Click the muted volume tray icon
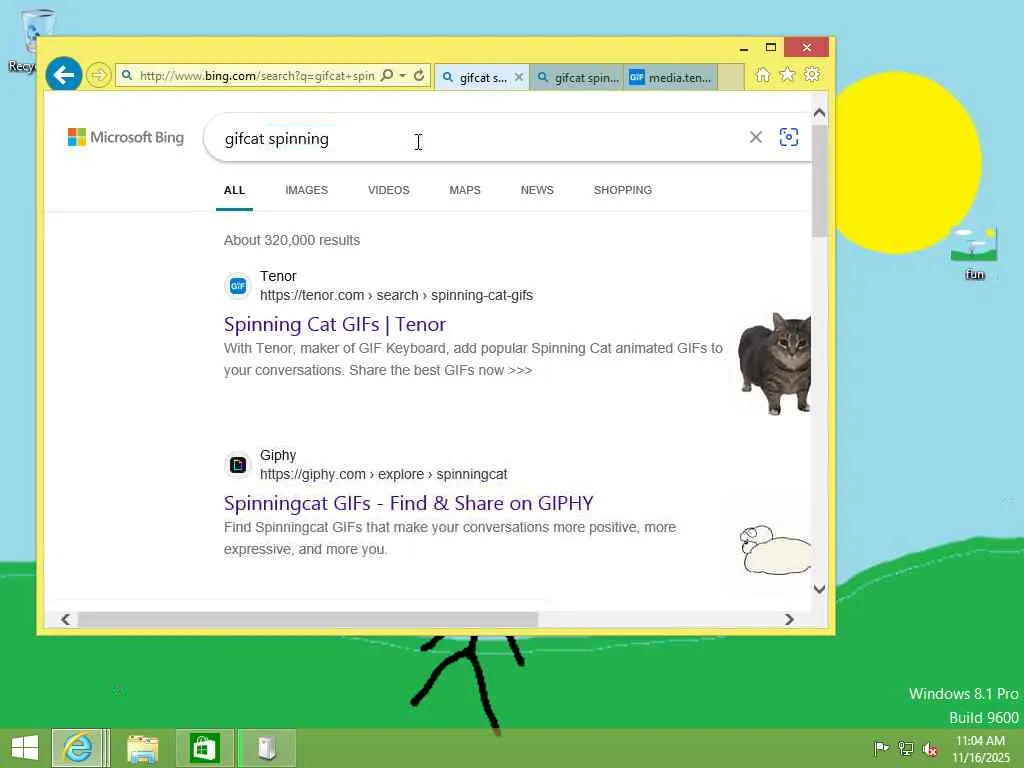 pos(930,748)
